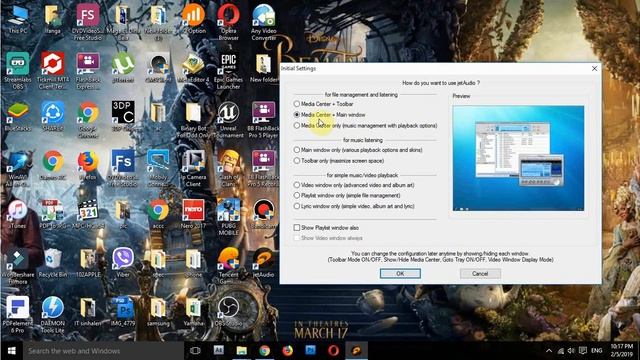The width and height of the screenshot is (640, 360).
Task: Open Tencent Gaming Buddy icon
Action: coord(229,265)
